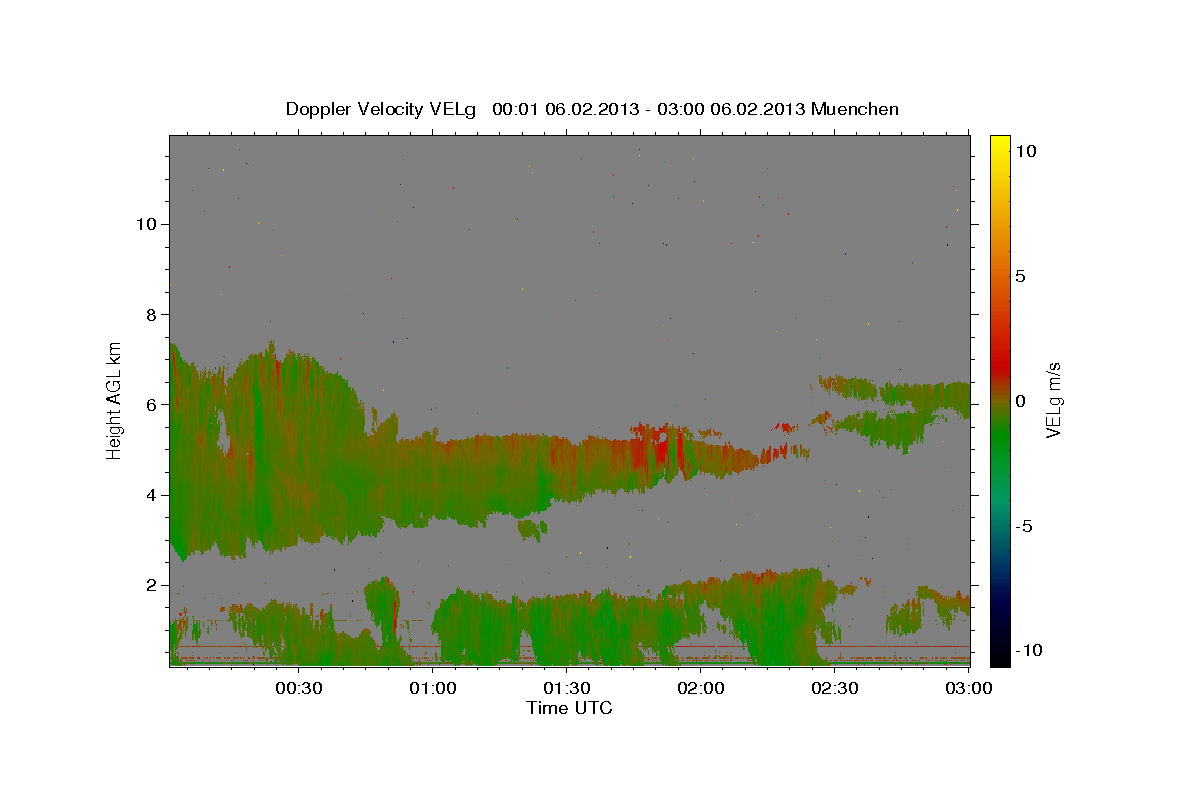
Task: Select the 01:00 time tick label
Action: tap(434, 689)
